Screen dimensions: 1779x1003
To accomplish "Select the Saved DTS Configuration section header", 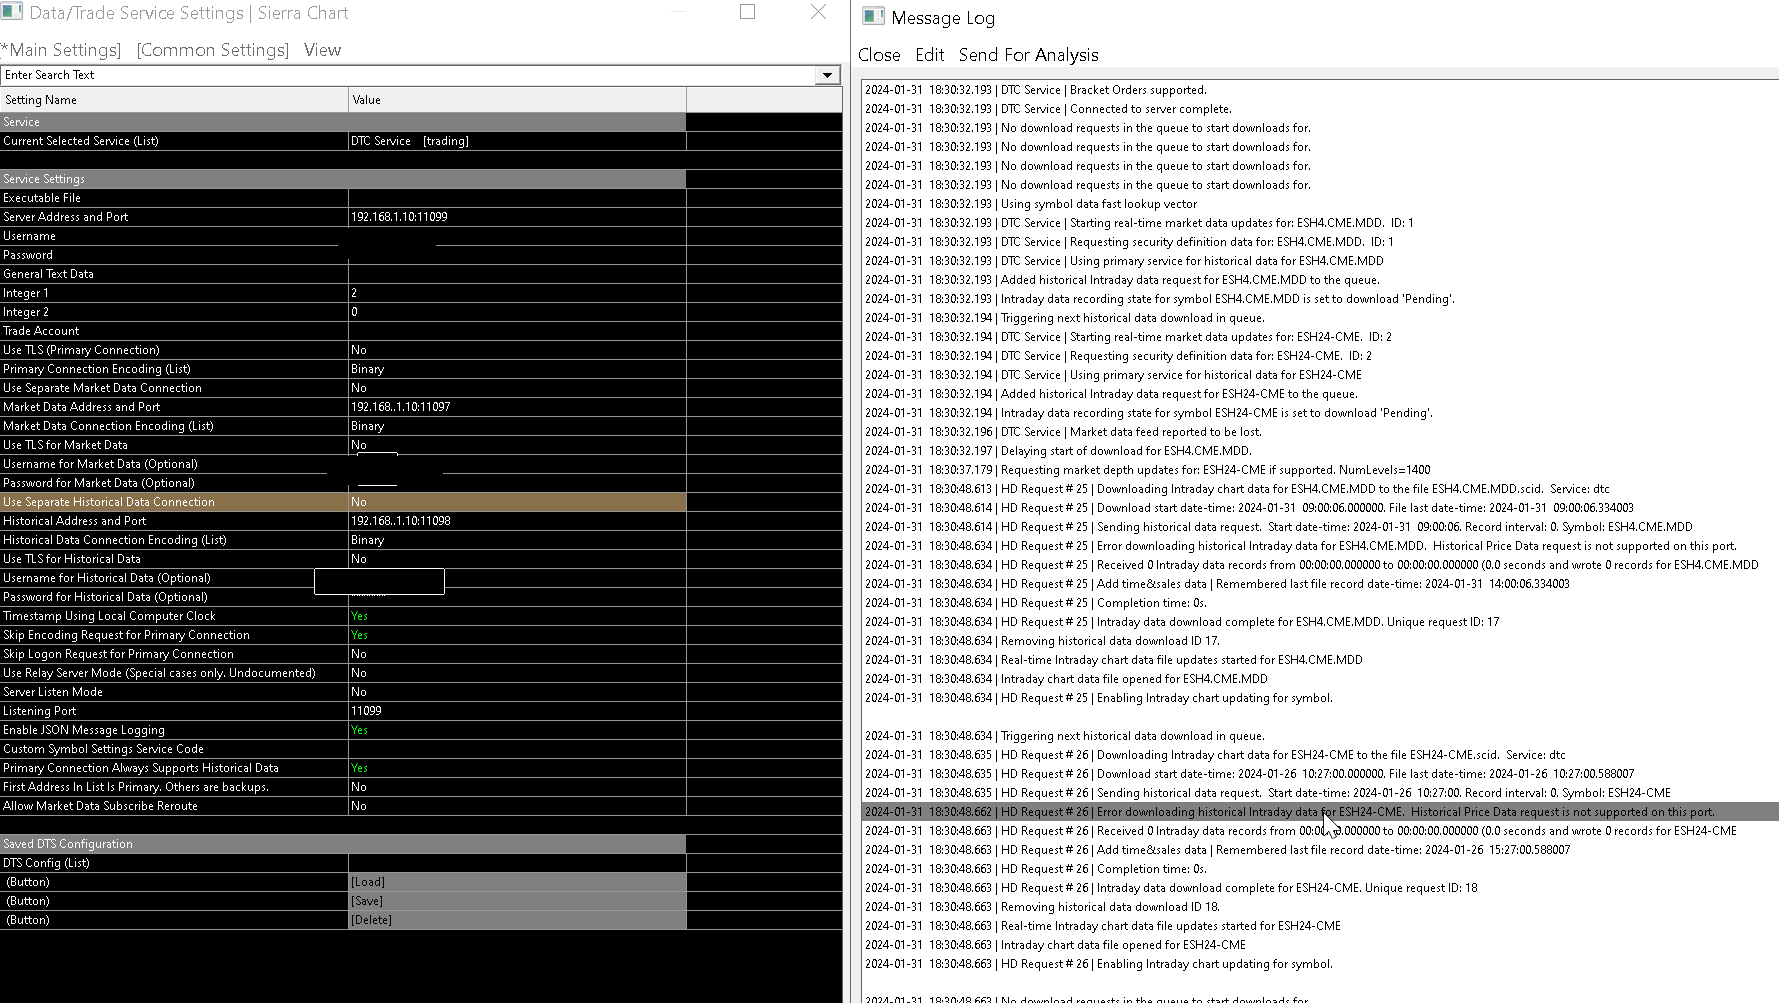I will tap(343, 844).
